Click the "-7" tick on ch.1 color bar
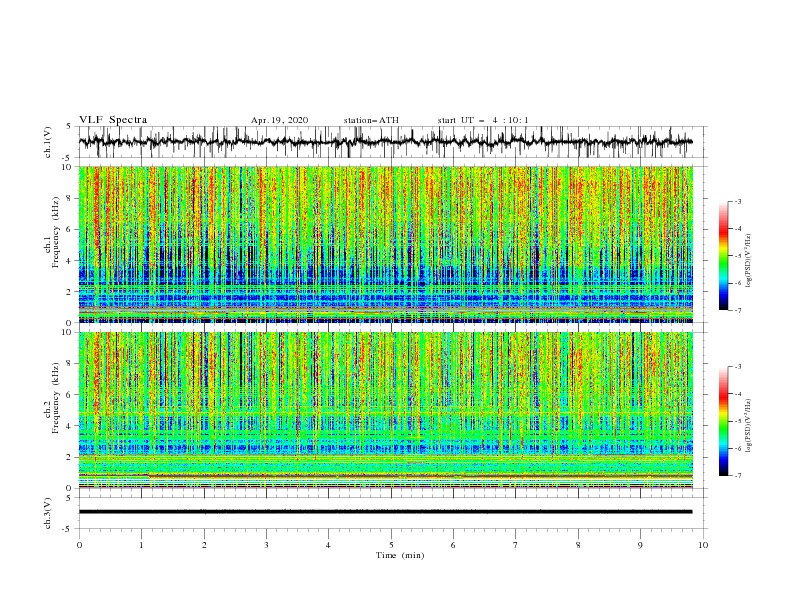This screenshot has height=612, width=792. click(x=737, y=311)
